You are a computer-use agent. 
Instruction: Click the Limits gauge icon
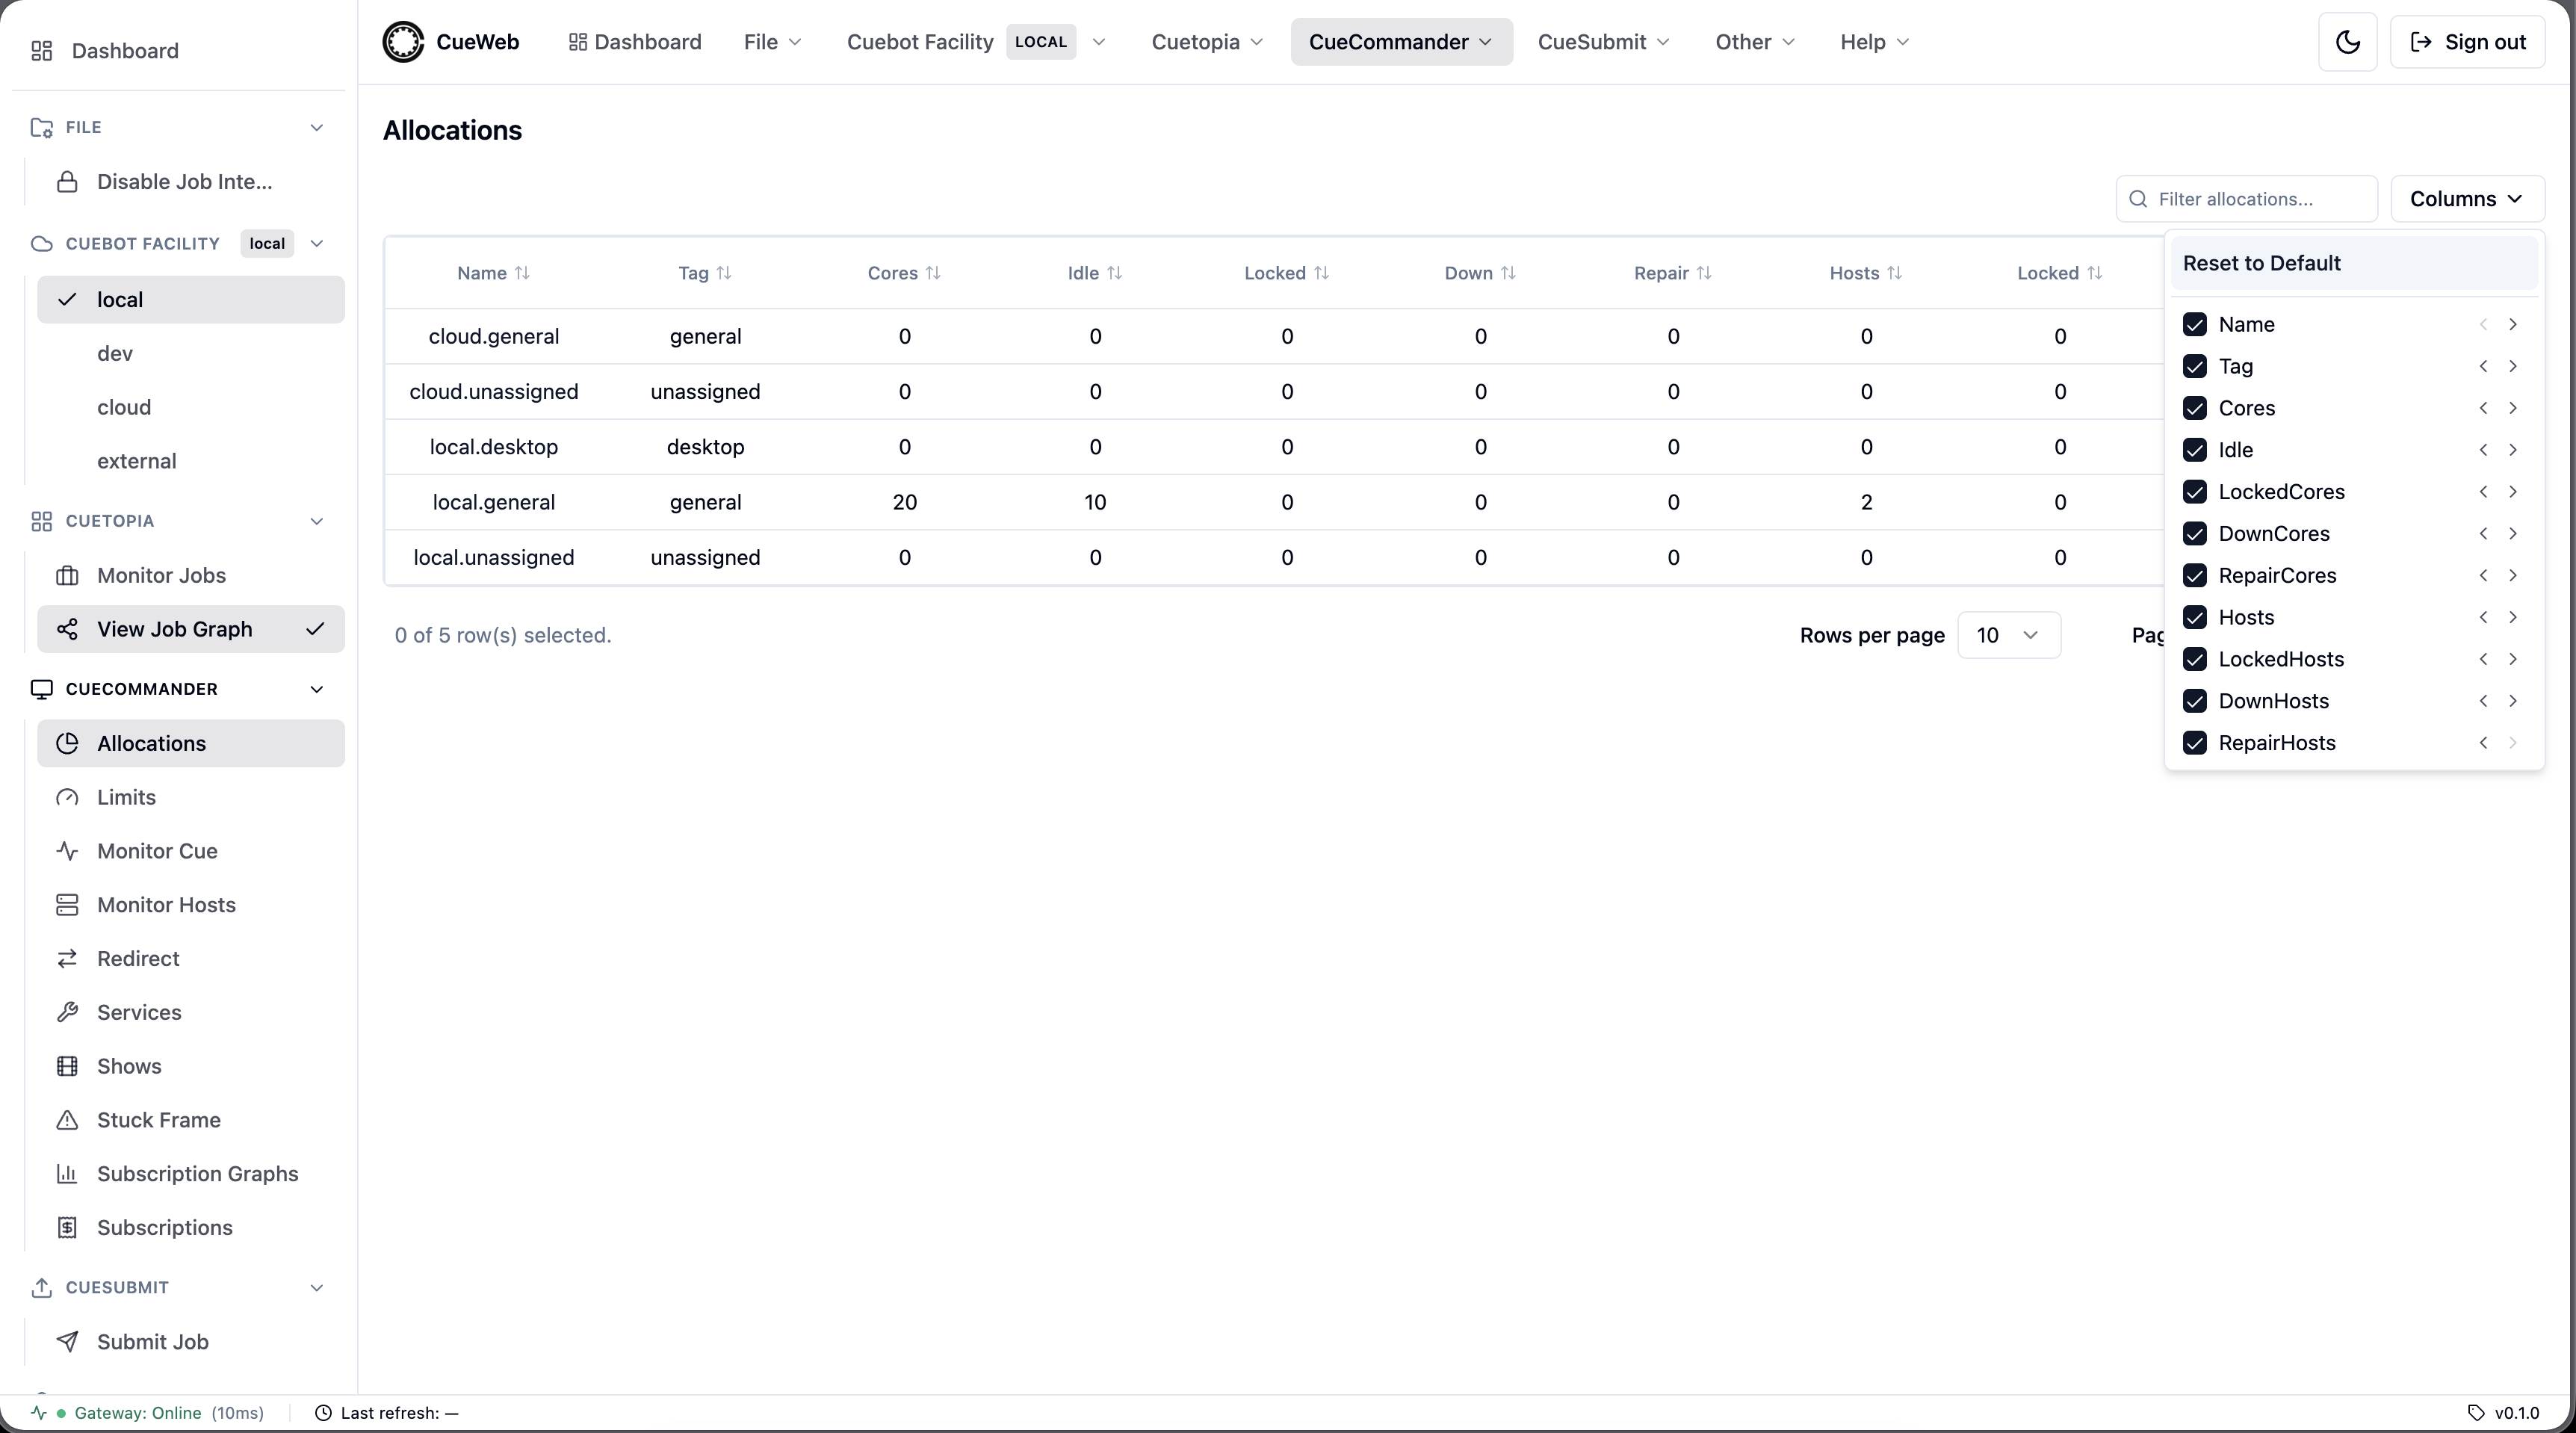pyautogui.click(x=67, y=798)
